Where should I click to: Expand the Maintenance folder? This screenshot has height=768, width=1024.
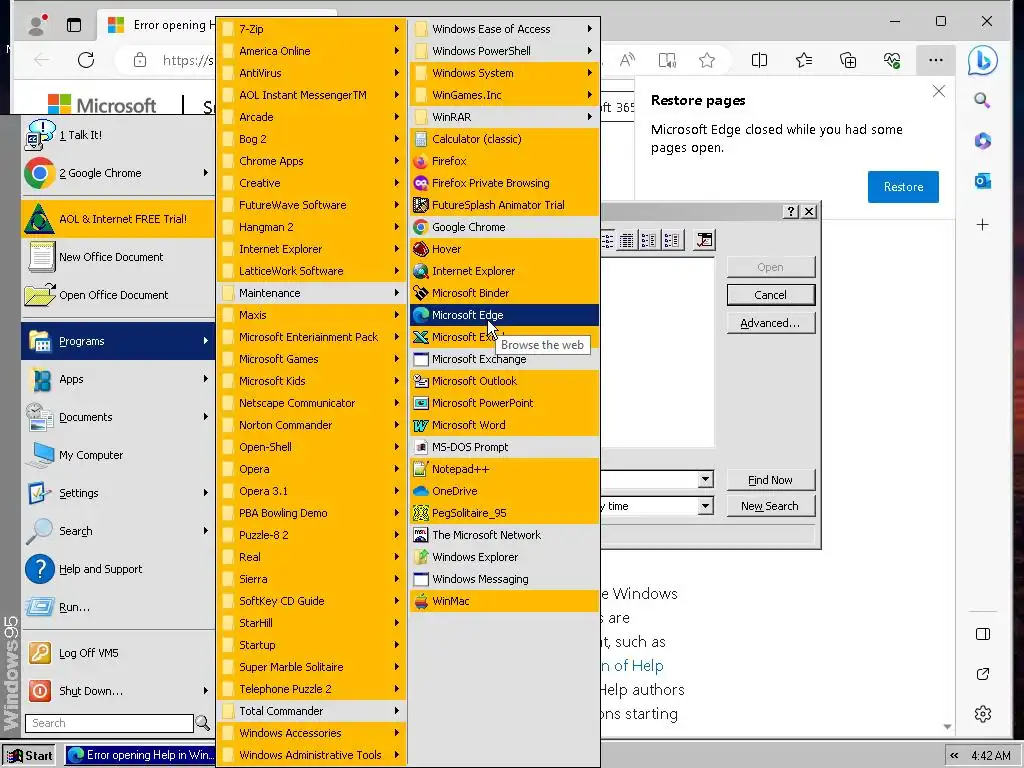click(312, 293)
